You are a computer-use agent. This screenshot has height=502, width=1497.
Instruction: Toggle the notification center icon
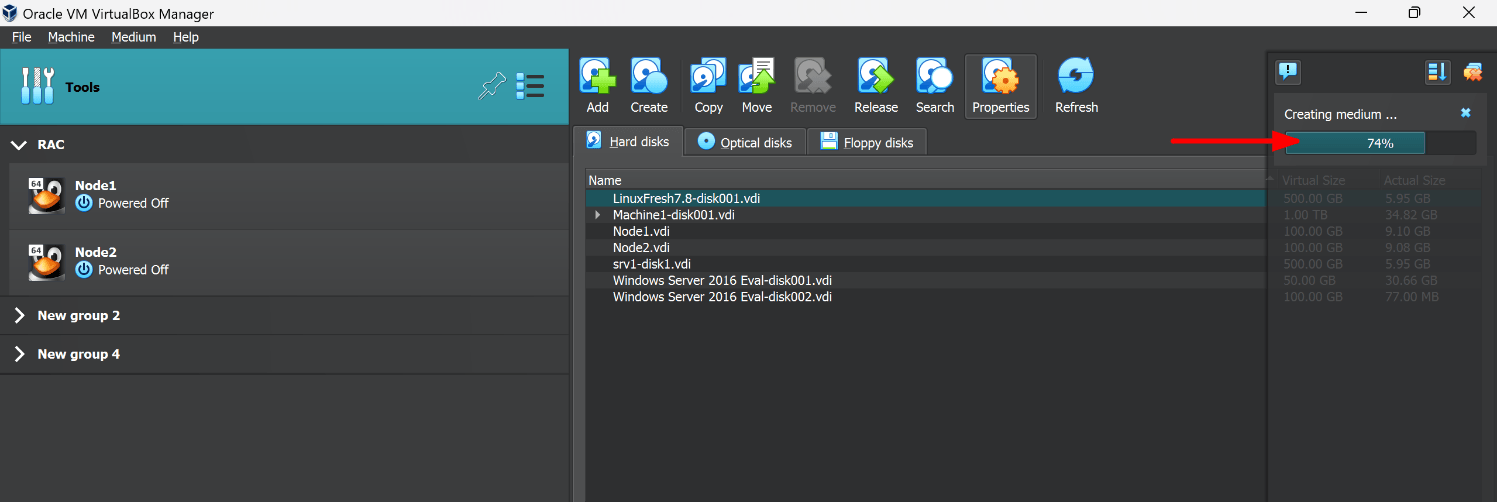[1288, 72]
